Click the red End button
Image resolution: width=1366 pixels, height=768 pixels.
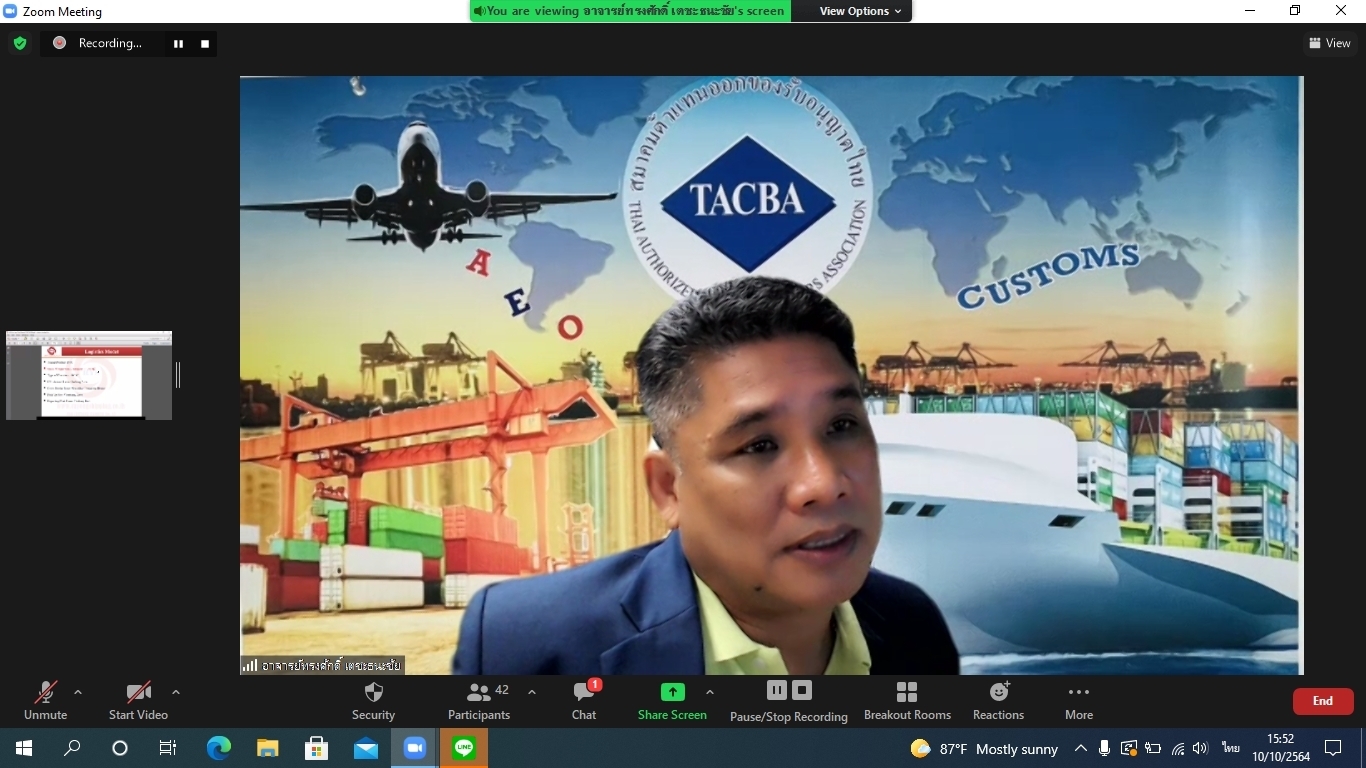click(x=1323, y=701)
